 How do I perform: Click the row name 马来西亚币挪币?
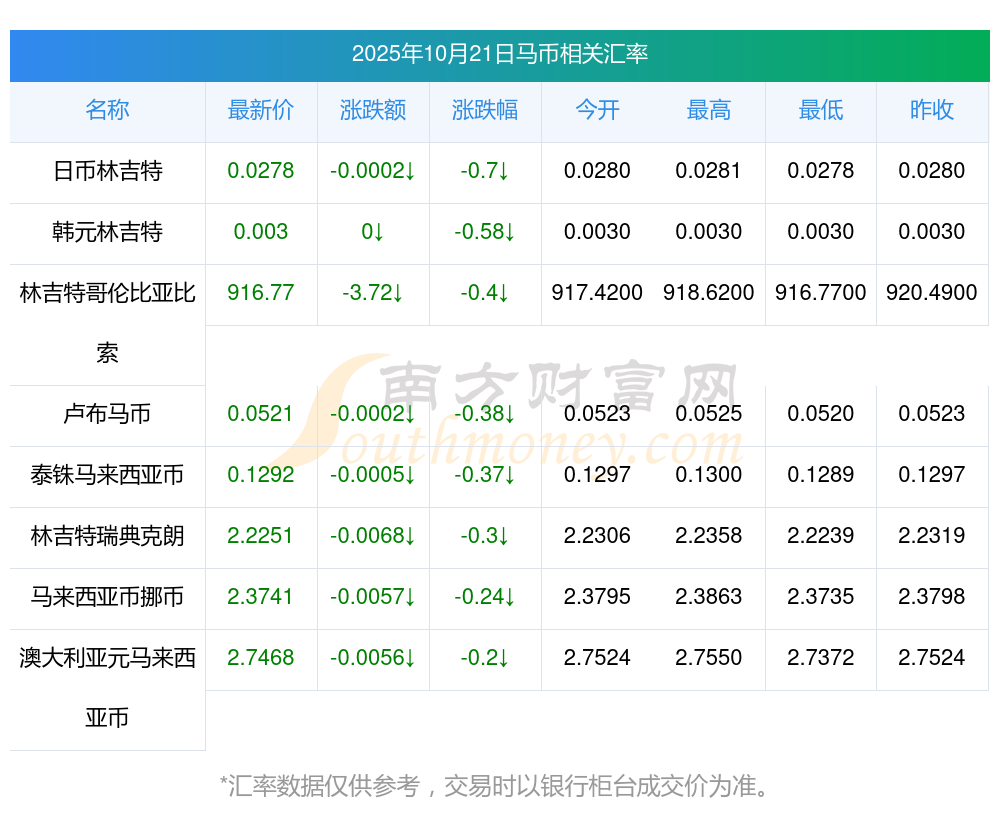click(x=107, y=597)
